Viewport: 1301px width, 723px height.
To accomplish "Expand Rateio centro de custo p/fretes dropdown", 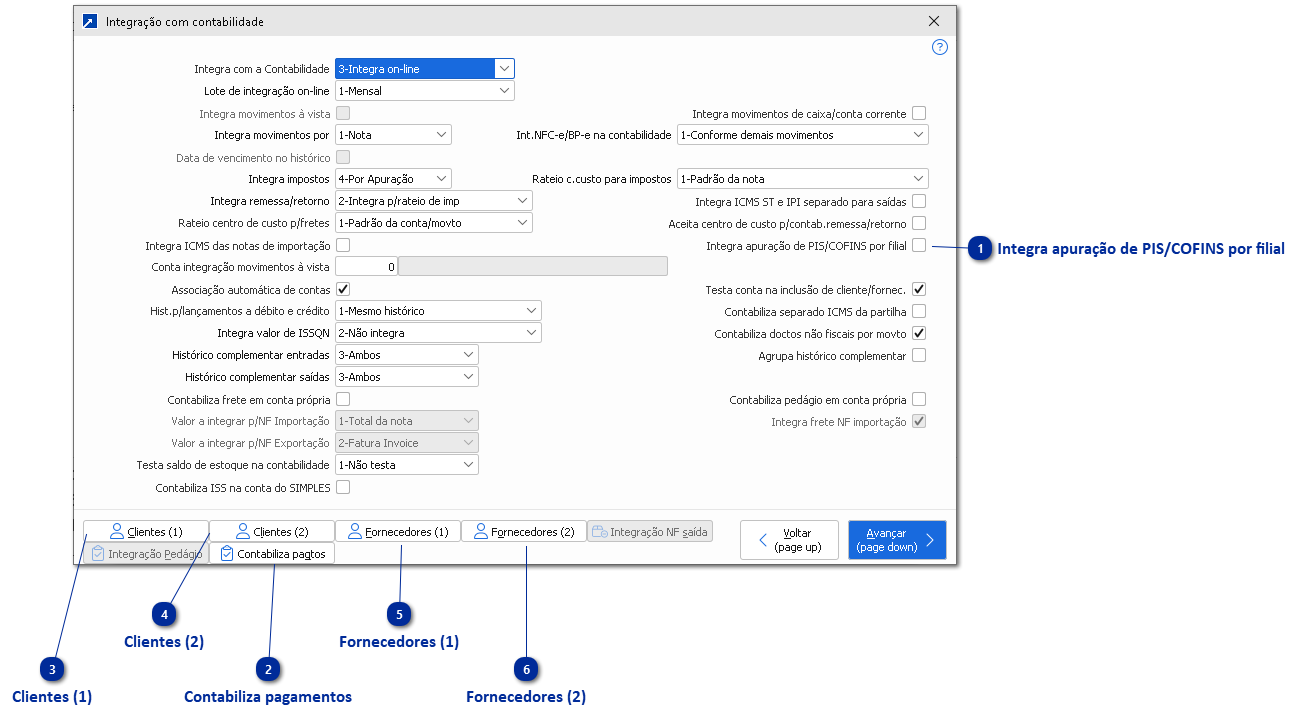I will 434,223.
